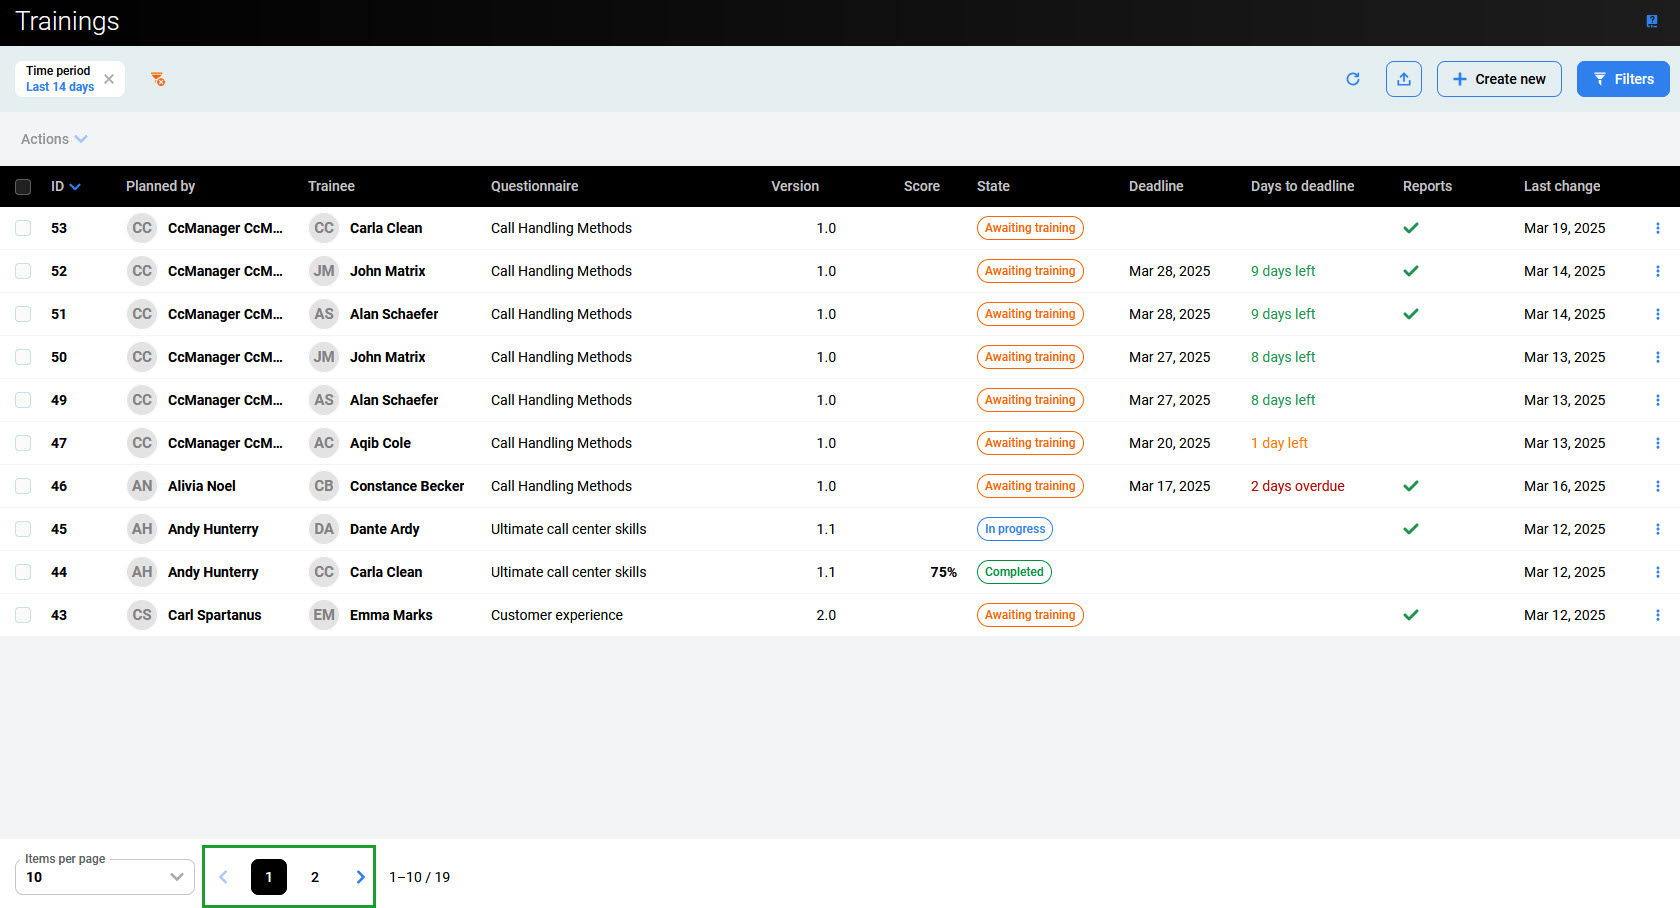Screen dimensions: 1680x908
Task: Open the help icon in top-right corner
Action: (1652, 22)
